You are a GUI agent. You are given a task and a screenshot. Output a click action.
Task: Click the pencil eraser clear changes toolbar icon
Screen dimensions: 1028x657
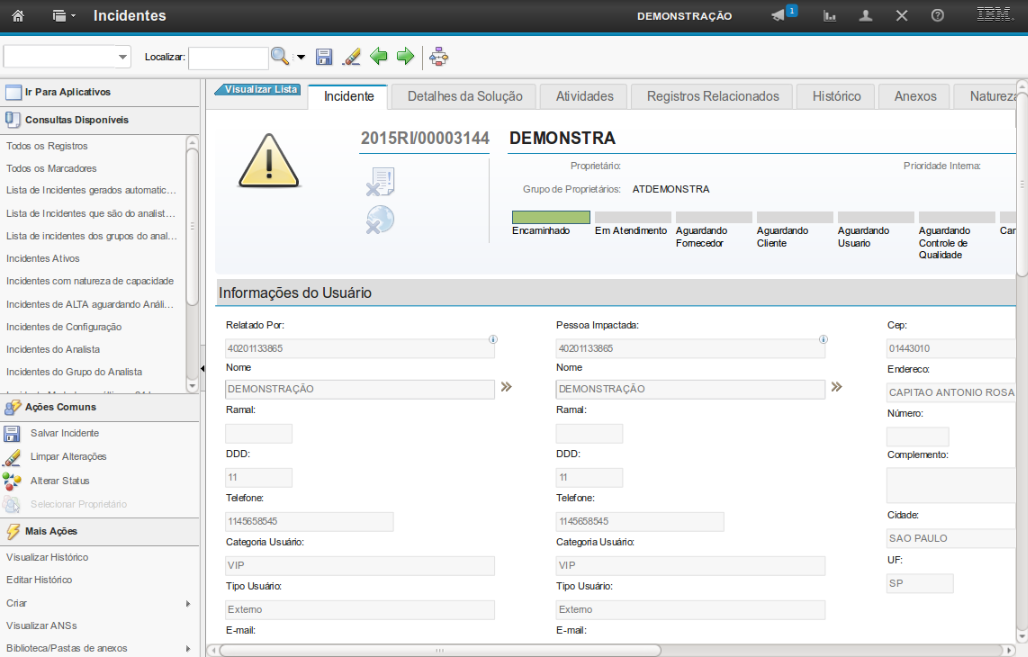pyautogui.click(x=351, y=57)
